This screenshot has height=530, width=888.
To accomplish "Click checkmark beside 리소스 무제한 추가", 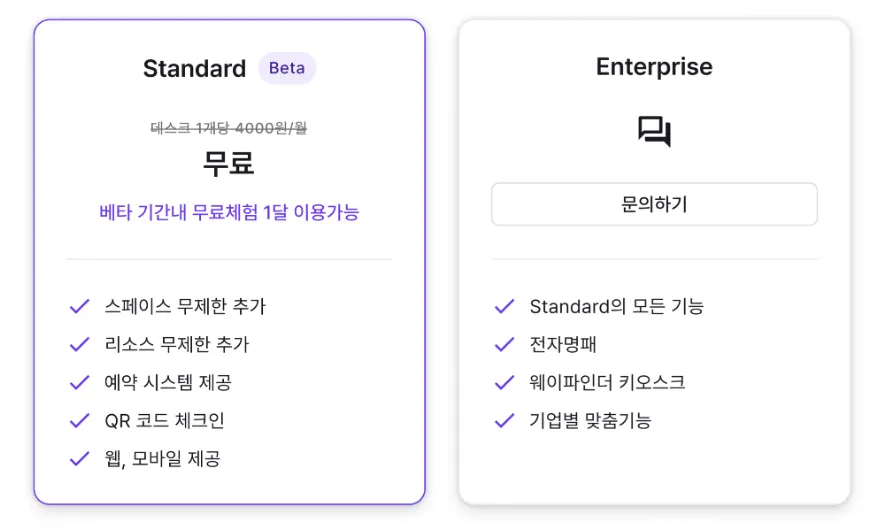I will click(80, 344).
